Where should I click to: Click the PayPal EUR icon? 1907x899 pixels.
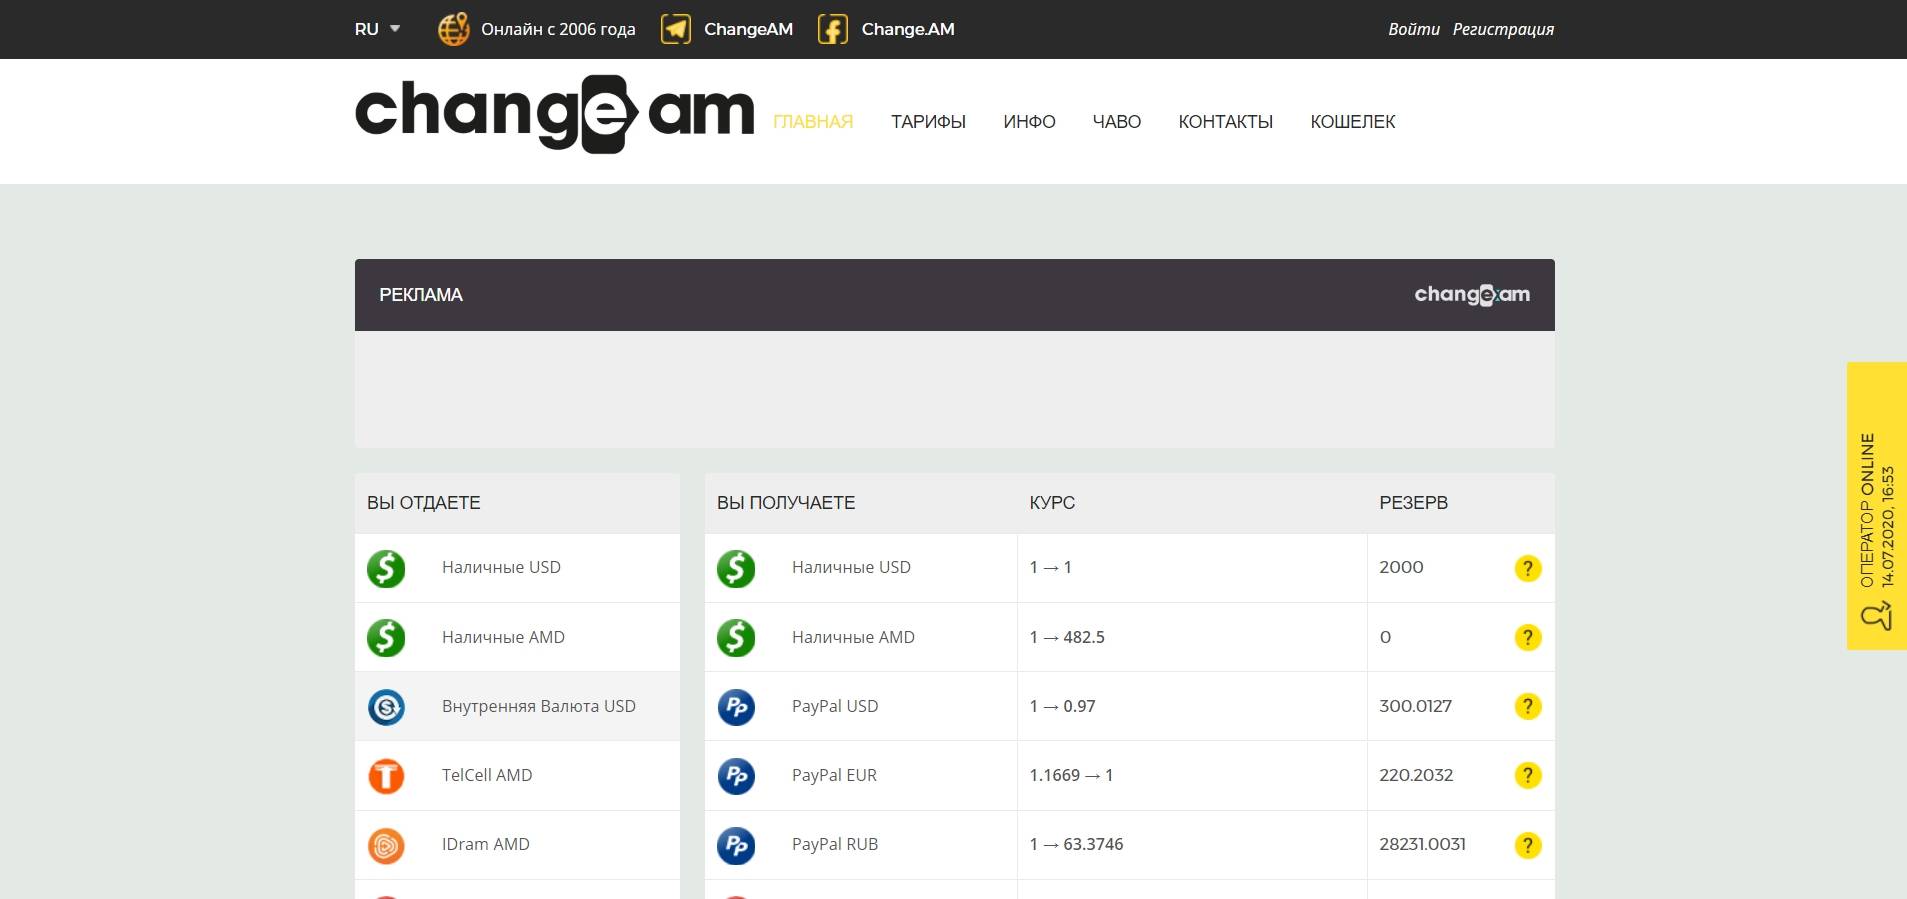736,776
